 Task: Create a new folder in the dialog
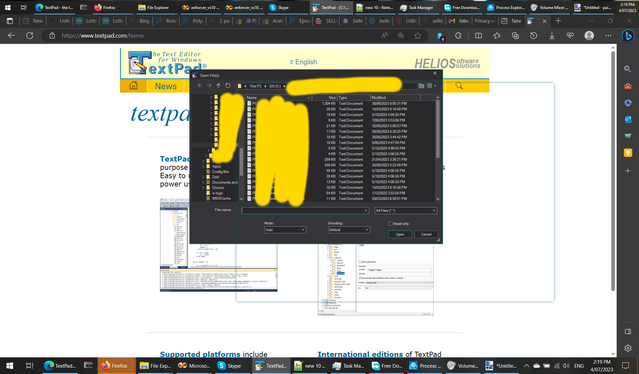421,86
